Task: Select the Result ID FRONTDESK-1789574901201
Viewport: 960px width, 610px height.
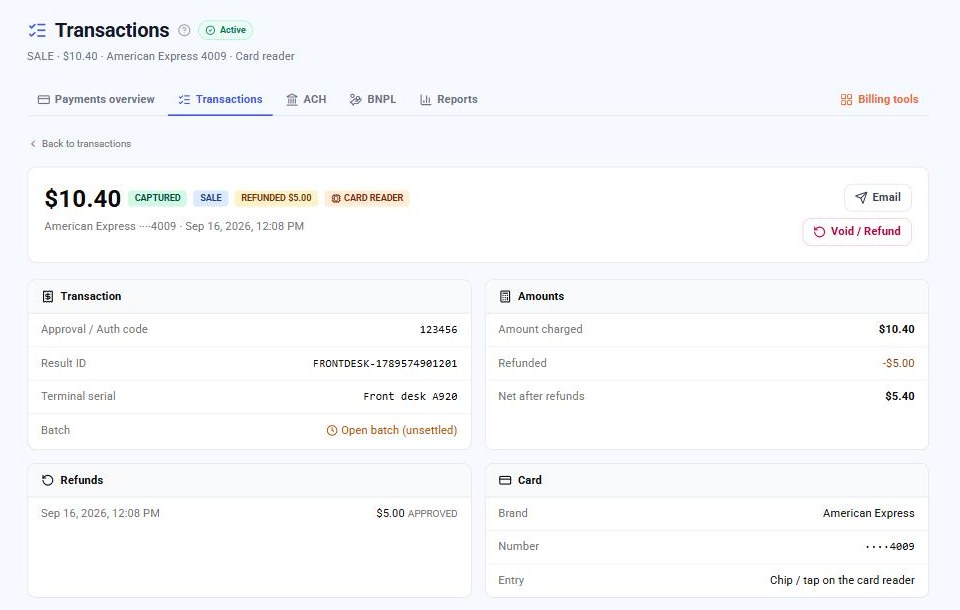Action: tap(385, 363)
